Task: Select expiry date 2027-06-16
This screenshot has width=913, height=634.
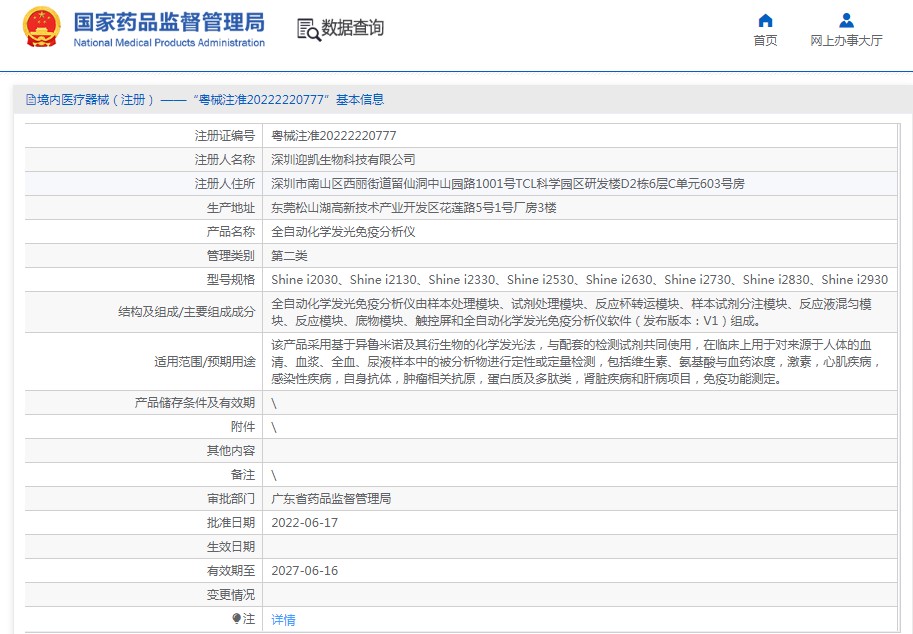Action: (x=305, y=571)
